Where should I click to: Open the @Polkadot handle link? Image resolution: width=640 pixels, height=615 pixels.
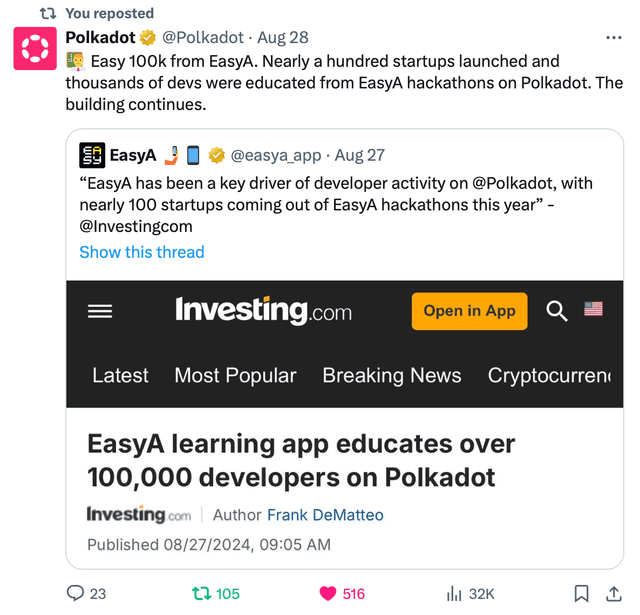pyautogui.click(x=203, y=37)
